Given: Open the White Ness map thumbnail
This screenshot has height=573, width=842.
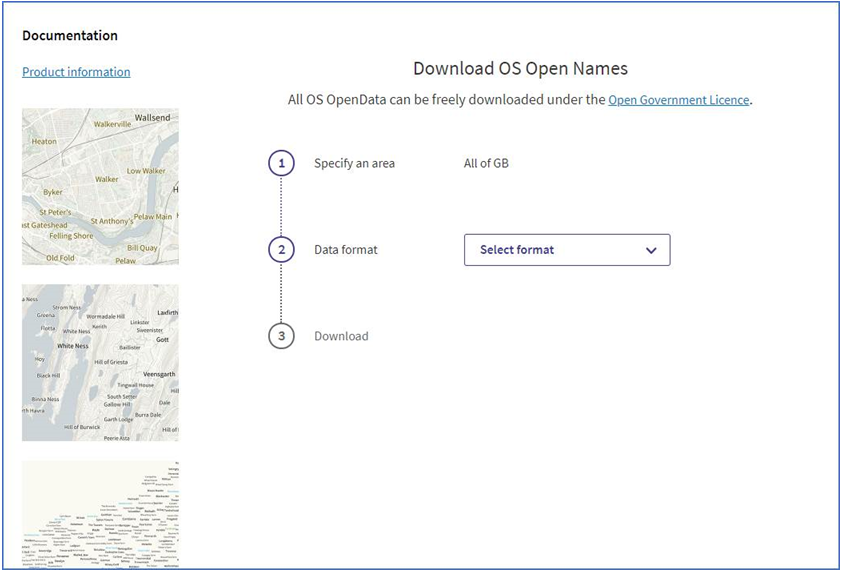Looking at the screenshot, I should (x=100, y=362).
